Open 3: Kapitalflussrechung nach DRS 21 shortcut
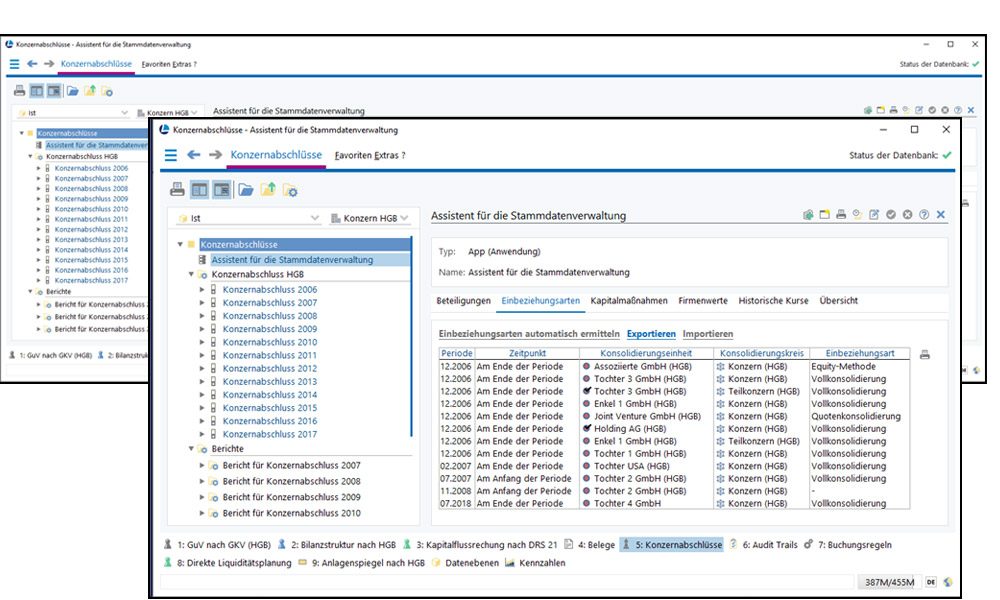 480,545
